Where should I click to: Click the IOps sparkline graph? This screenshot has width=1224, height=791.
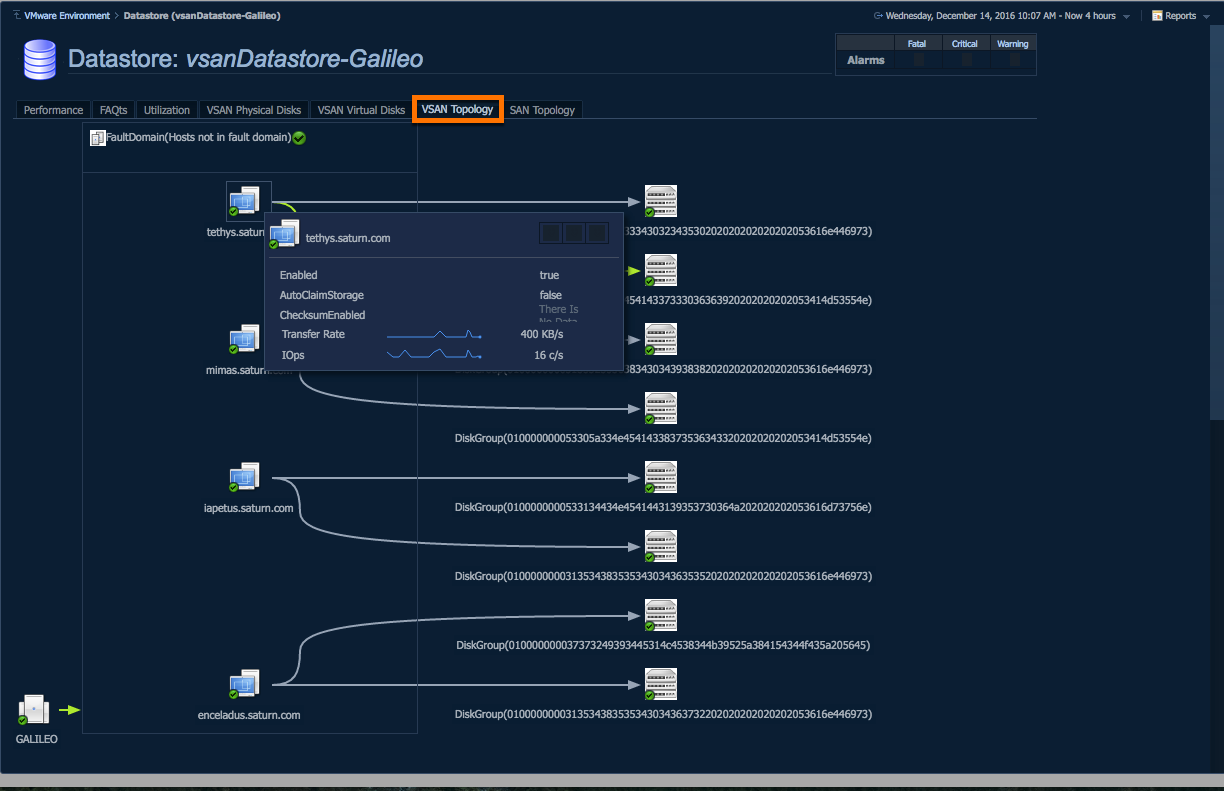(x=434, y=354)
